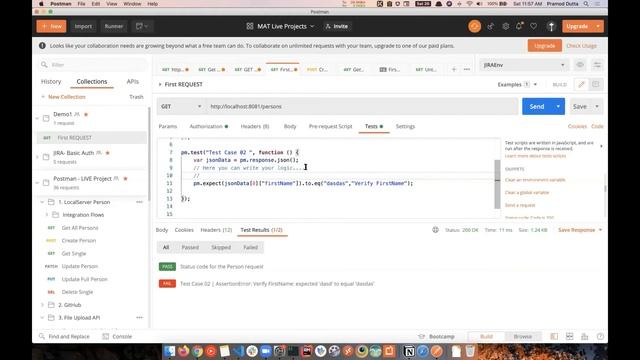This screenshot has height=360, width=640.
Task: Click the heart icon in header
Action: pos(533,27)
